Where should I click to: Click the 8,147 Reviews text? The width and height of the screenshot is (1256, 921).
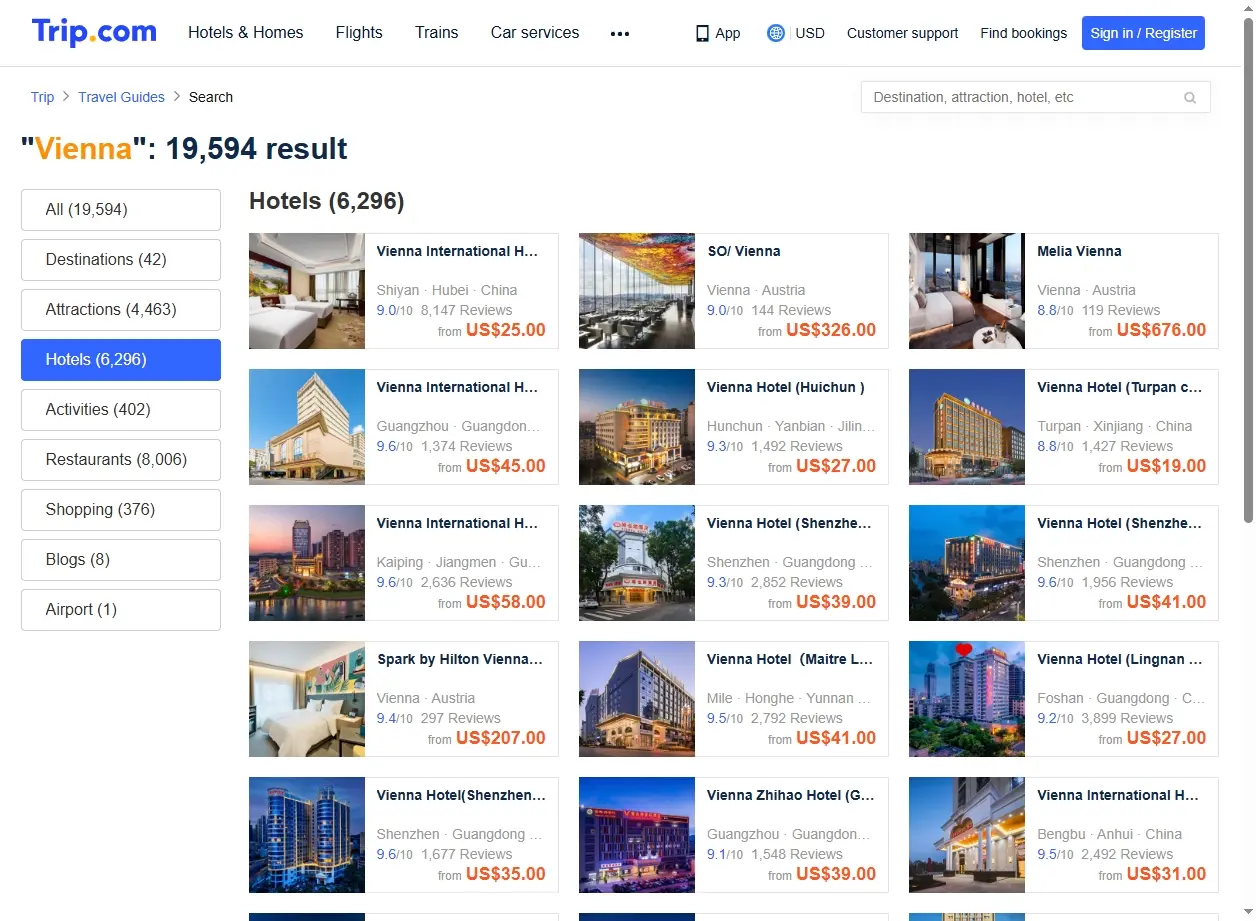pos(466,310)
